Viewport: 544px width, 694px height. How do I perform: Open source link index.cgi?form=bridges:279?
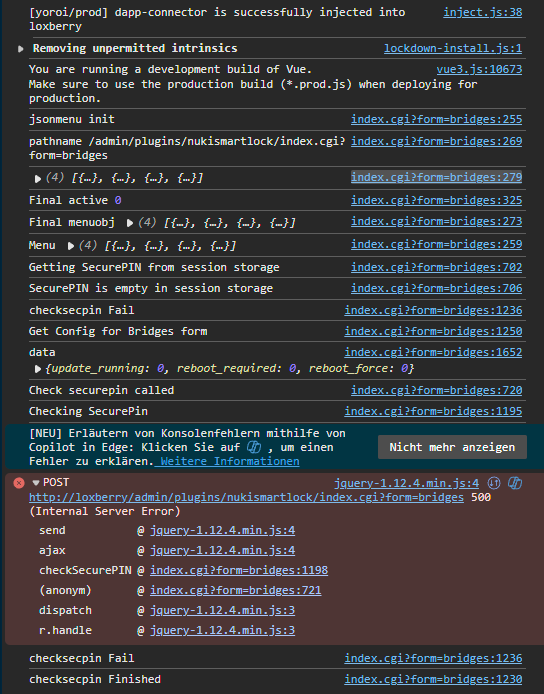pyautogui.click(x=436, y=177)
